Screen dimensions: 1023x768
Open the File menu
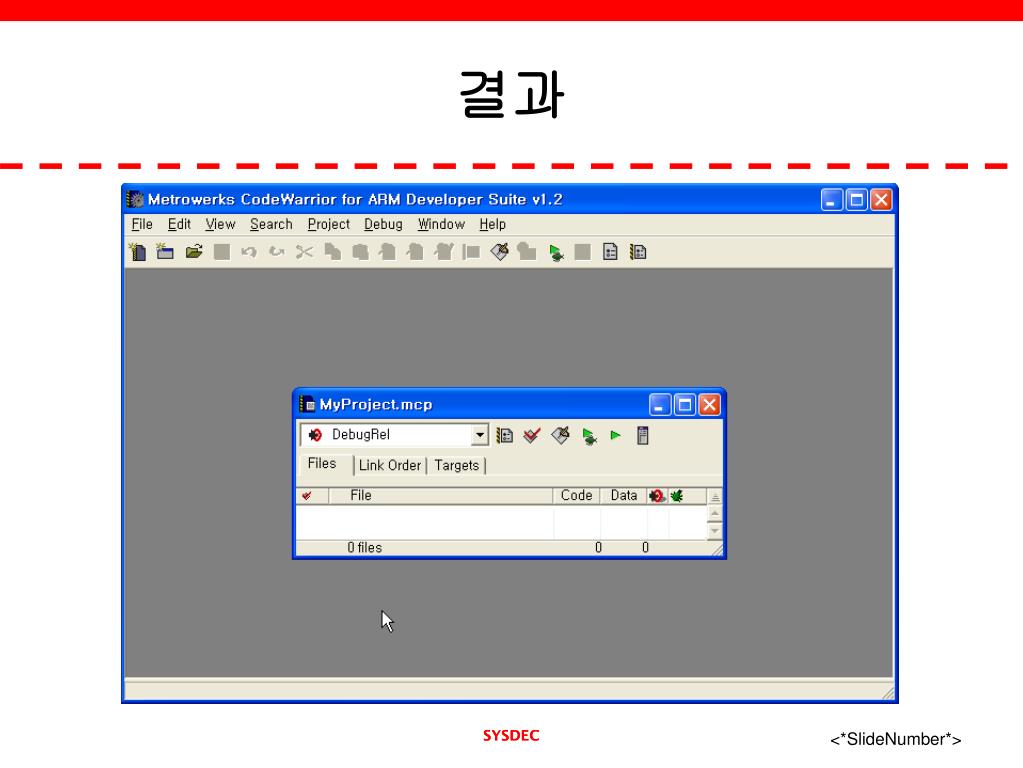[x=142, y=224]
